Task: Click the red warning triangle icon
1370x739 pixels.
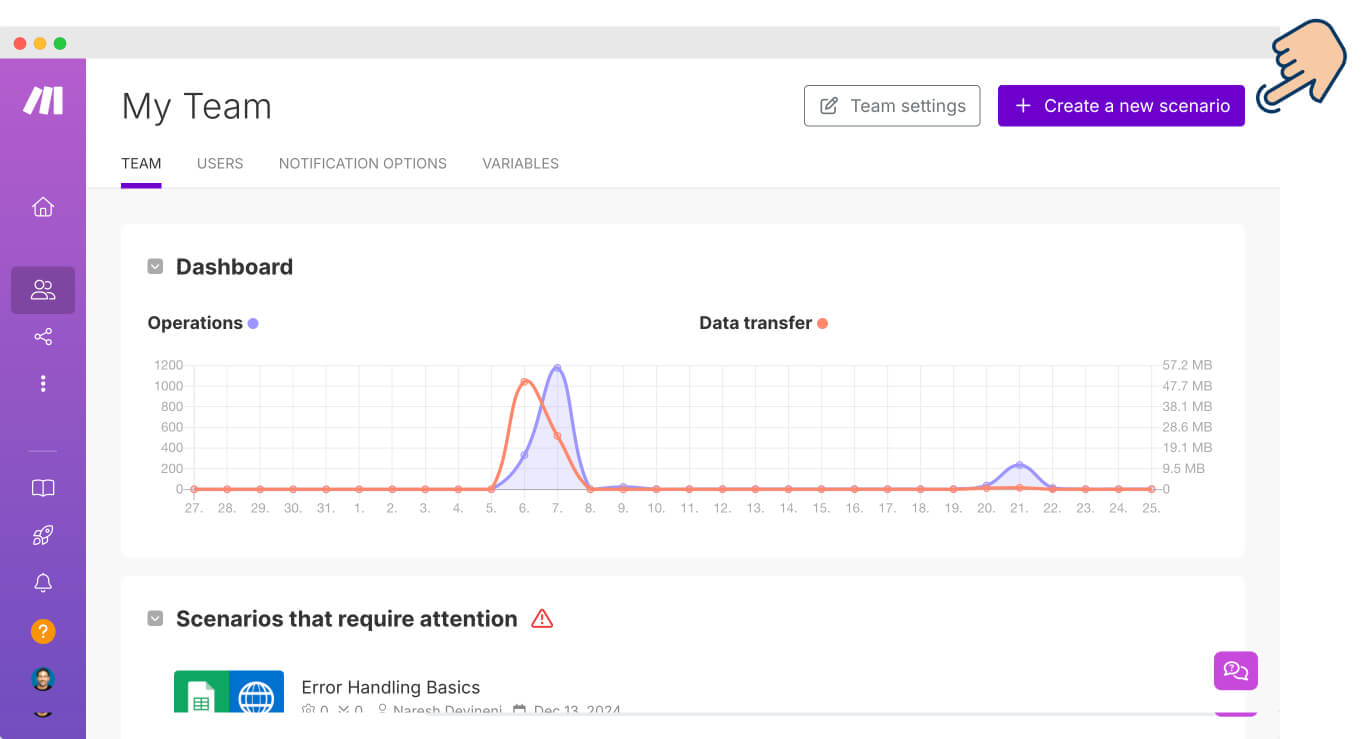Action: [x=542, y=619]
